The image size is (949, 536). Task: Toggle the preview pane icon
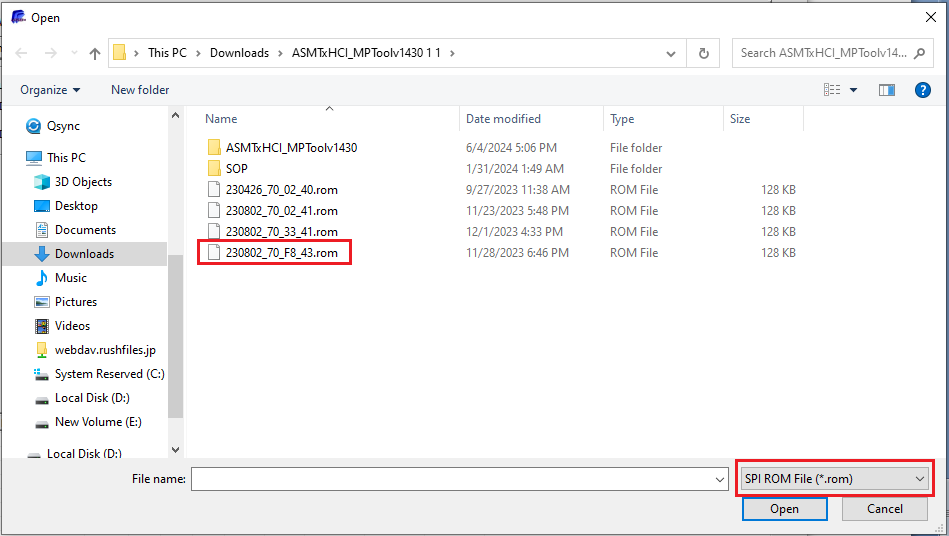point(886,90)
